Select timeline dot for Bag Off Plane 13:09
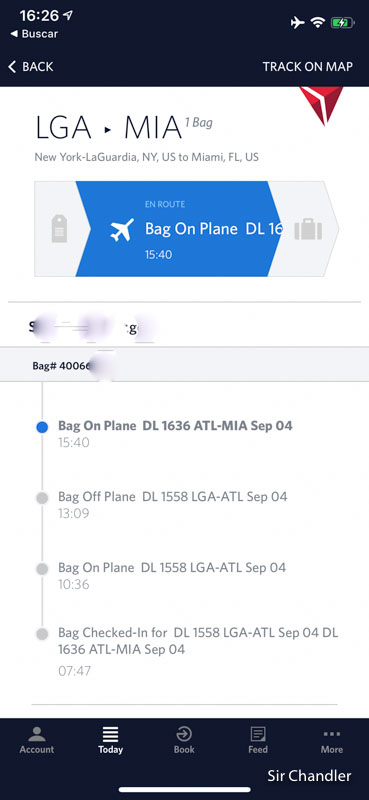 click(42, 498)
